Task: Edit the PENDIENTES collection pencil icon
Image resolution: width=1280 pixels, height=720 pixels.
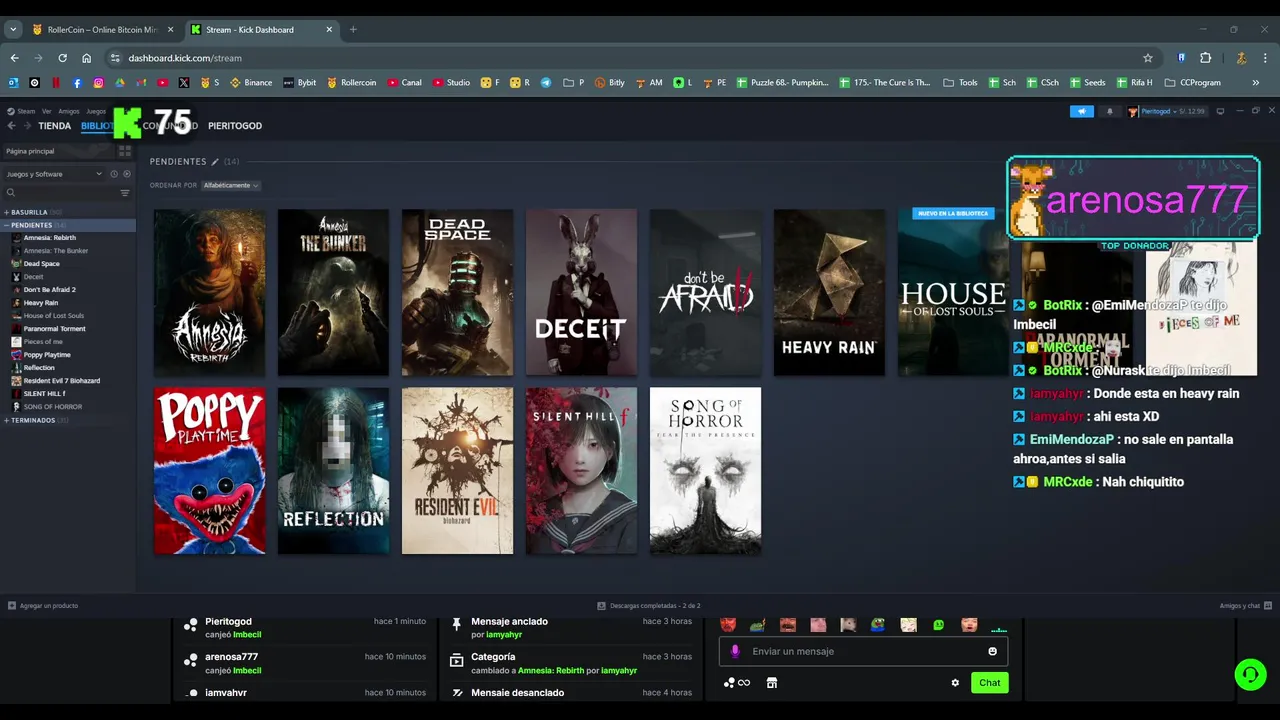Action: point(215,161)
